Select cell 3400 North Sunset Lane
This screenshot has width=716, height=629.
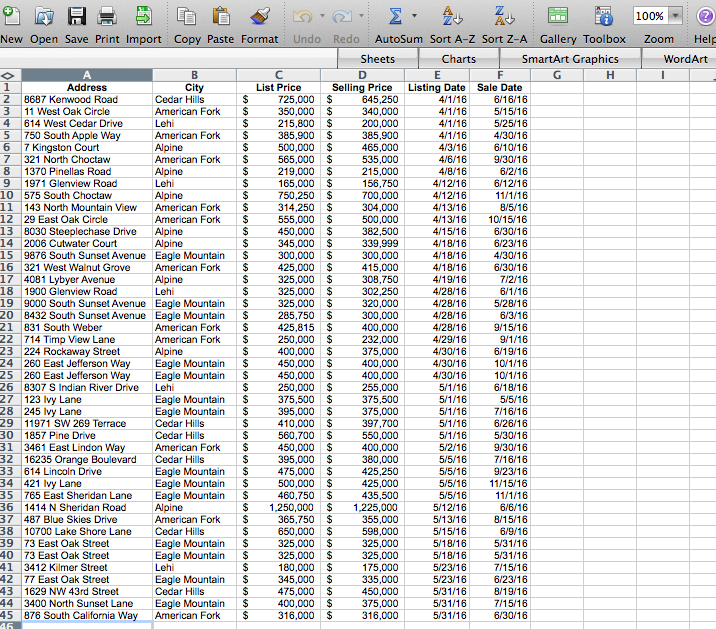[87, 603]
